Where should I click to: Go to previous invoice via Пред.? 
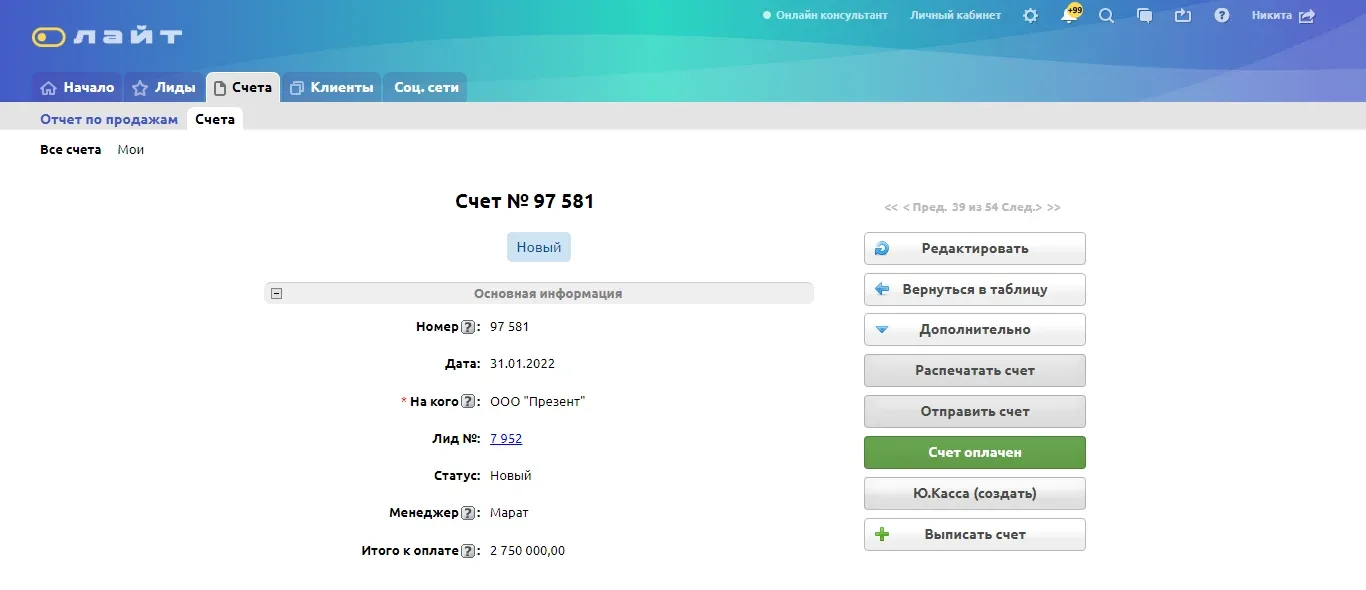pos(925,208)
